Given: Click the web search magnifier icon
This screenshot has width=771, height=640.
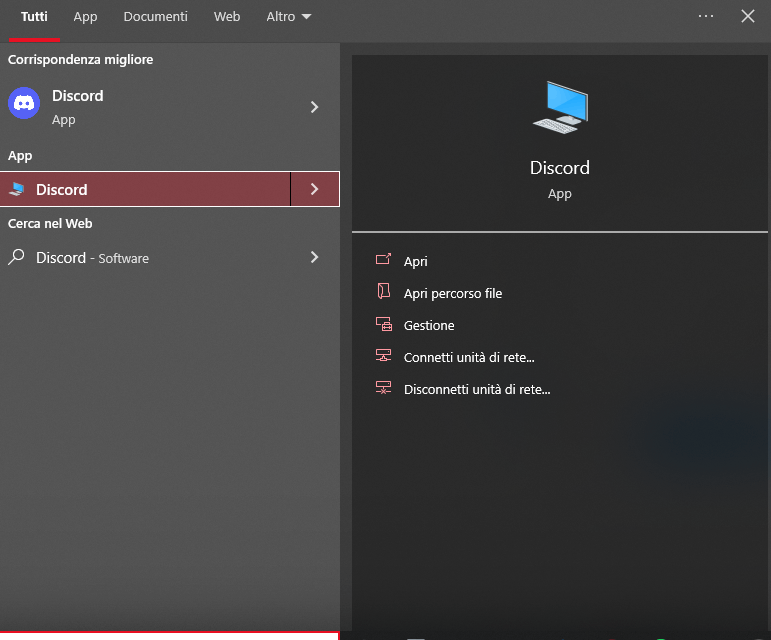Looking at the screenshot, I should tap(16, 257).
